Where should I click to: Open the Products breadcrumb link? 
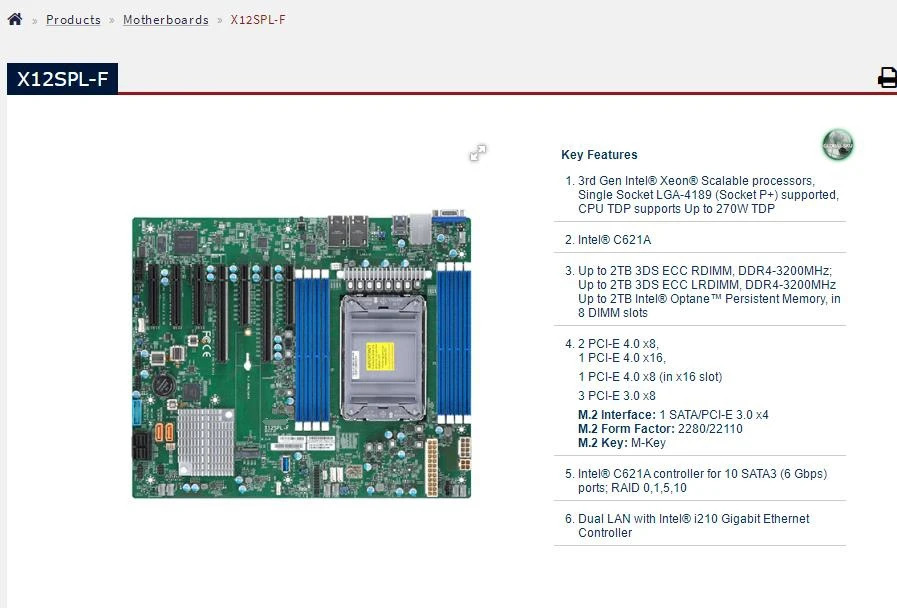coord(73,19)
